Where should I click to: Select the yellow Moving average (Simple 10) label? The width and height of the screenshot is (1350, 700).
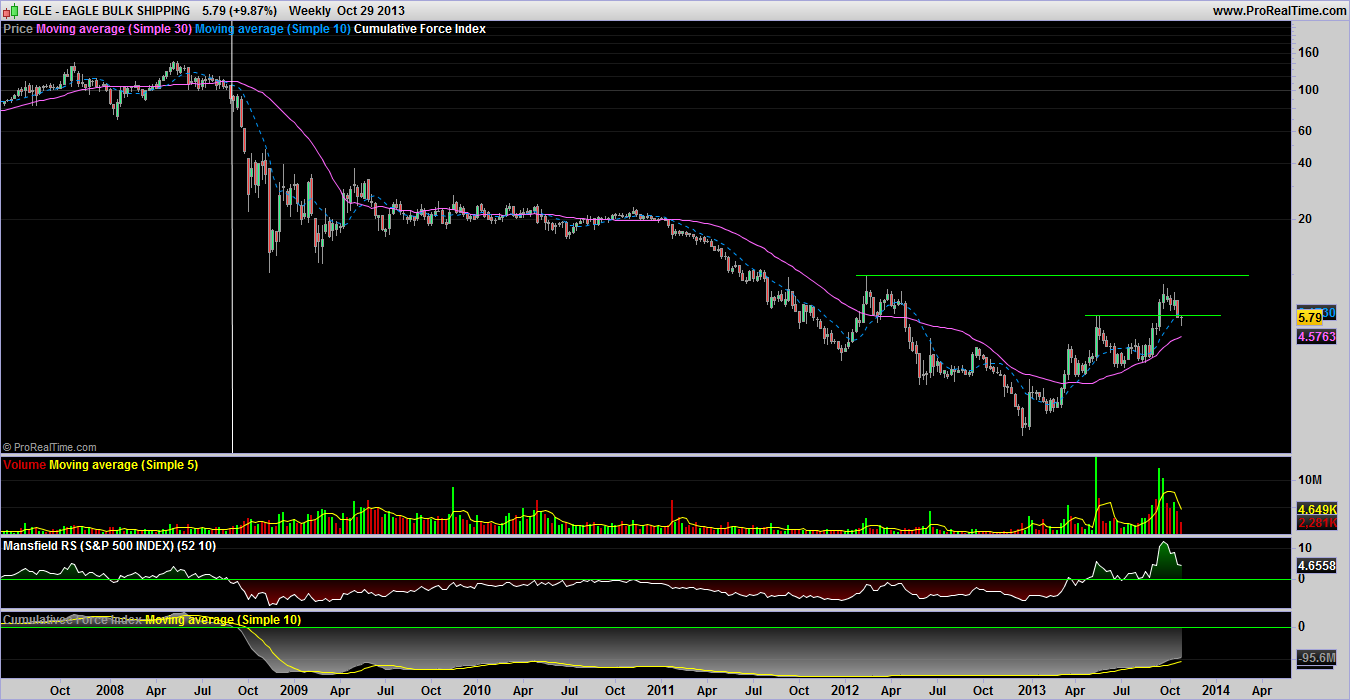click(223, 620)
